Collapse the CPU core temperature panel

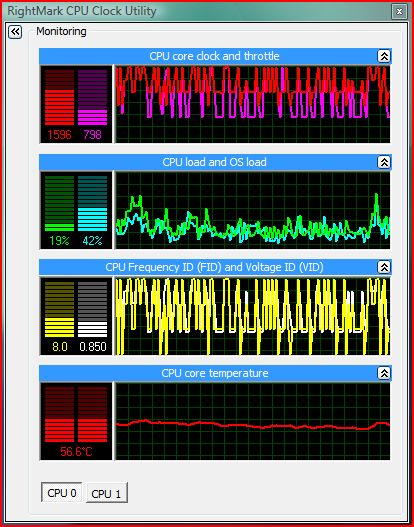pos(384,373)
